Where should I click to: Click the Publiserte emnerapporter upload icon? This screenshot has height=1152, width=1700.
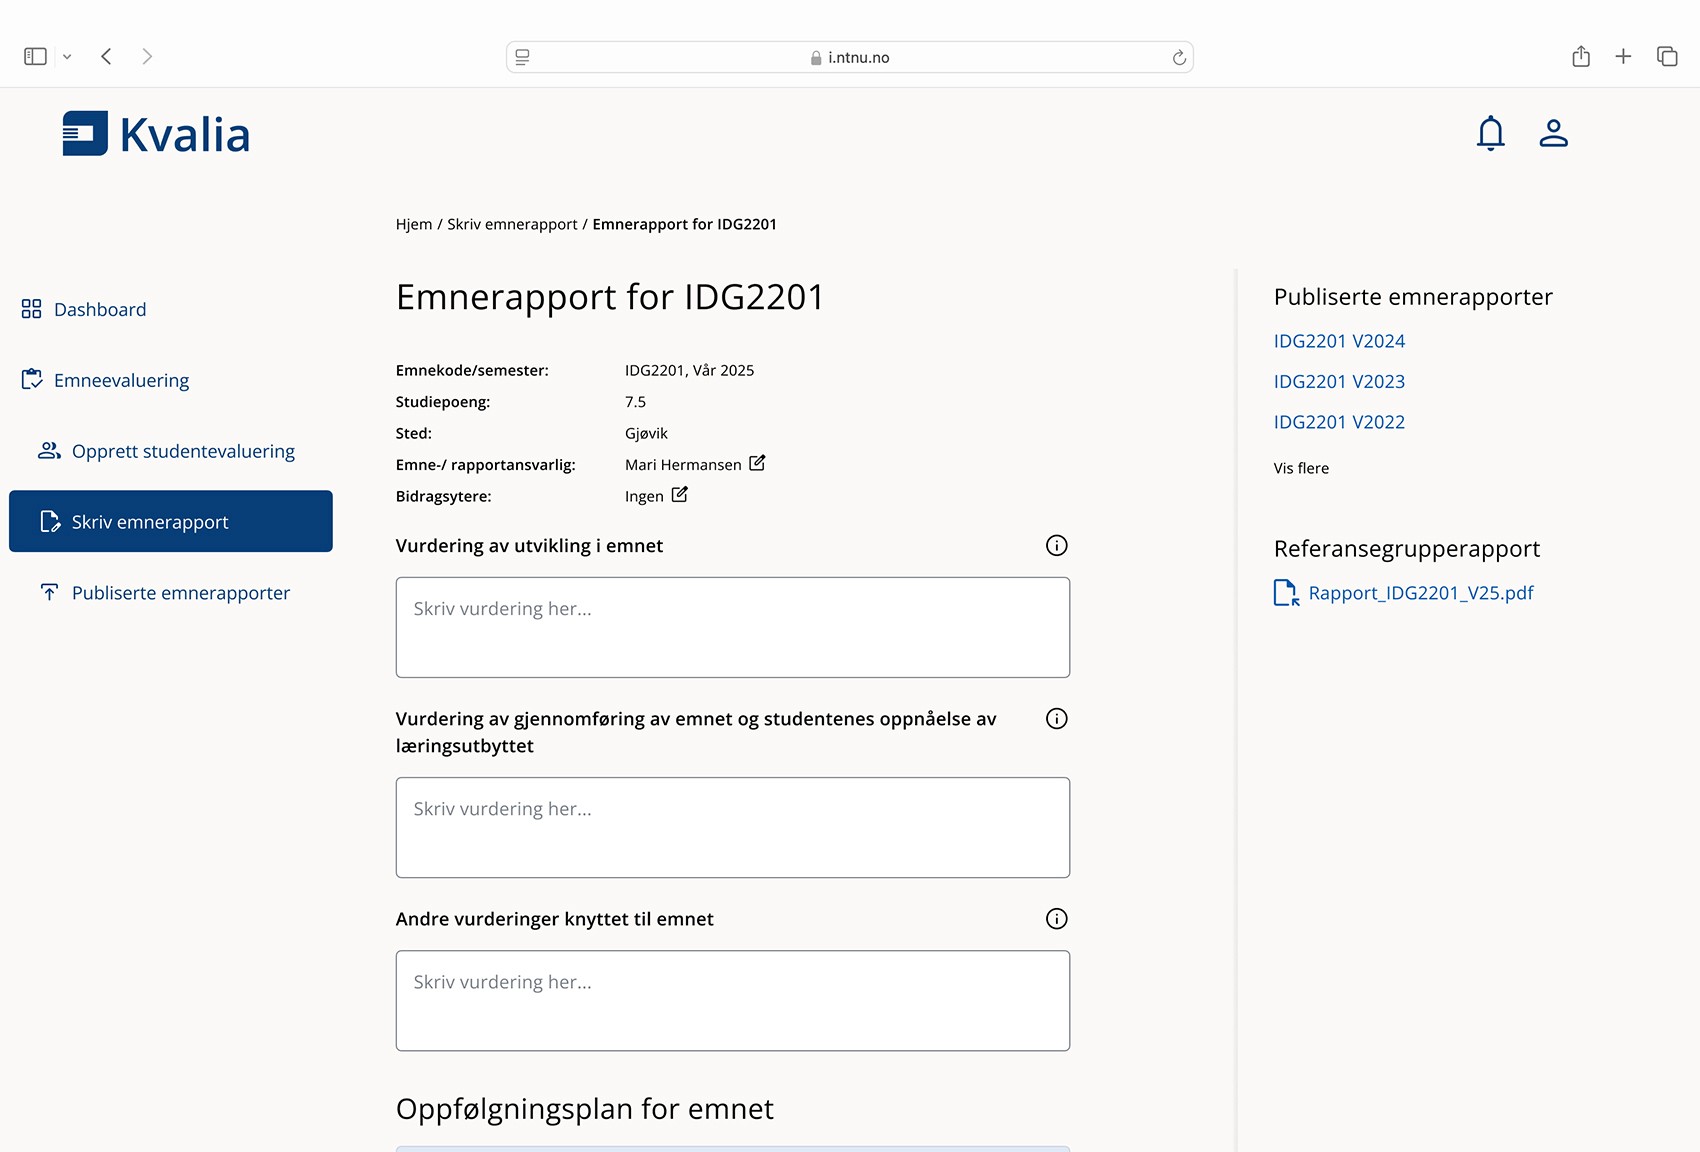[49, 593]
